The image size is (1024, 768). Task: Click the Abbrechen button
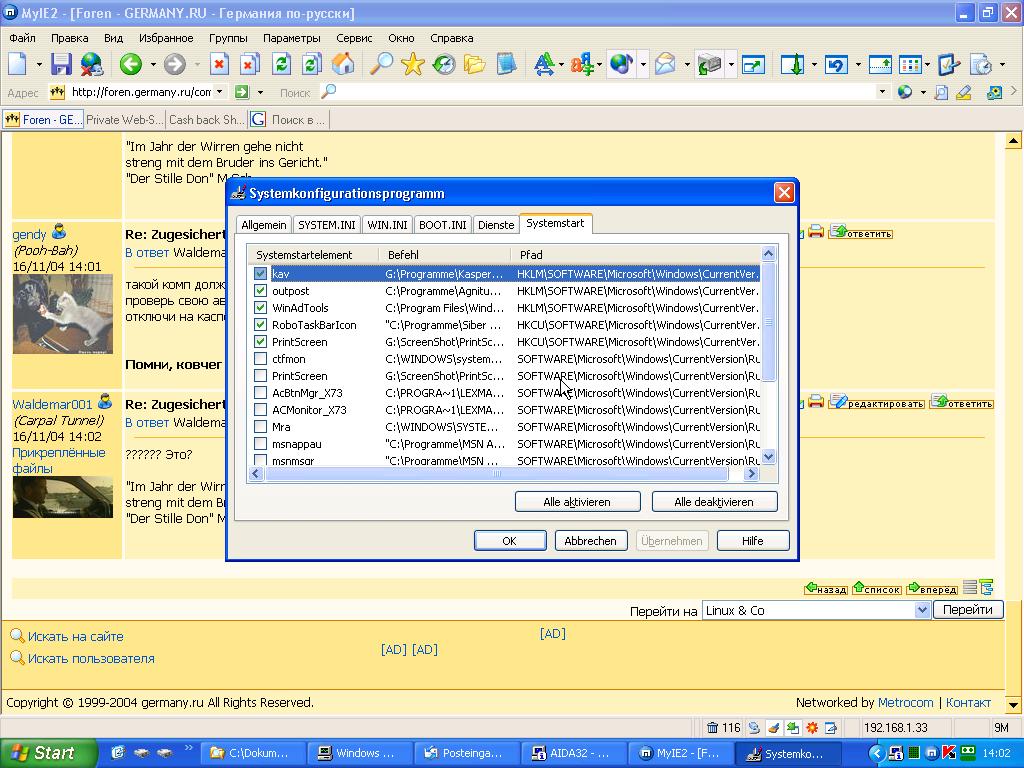point(590,541)
